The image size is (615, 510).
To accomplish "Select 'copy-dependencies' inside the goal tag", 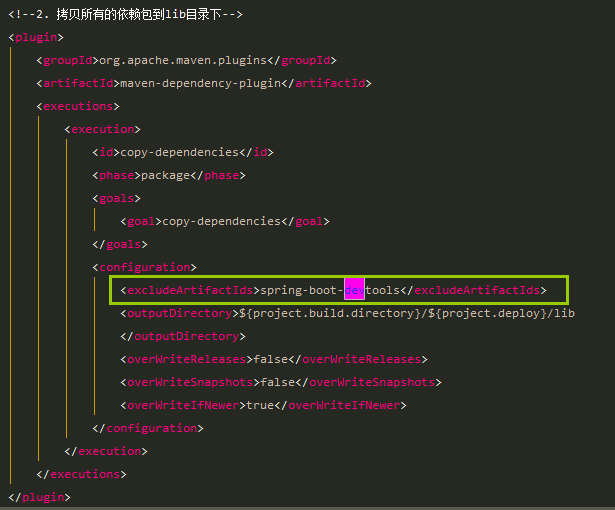I will click(x=221, y=221).
